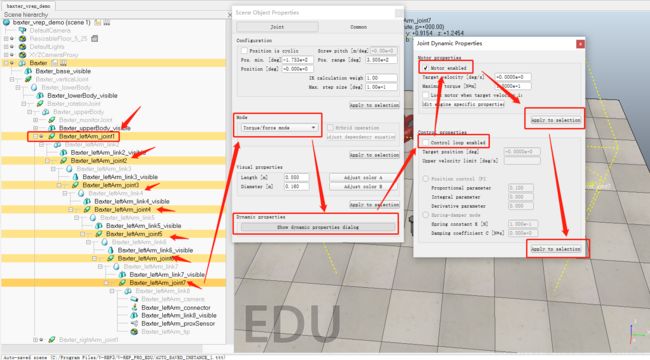Screen dimensions: 650x360
Task: Toggle the Hybrid operation checkbox
Action: (x=330, y=128)
